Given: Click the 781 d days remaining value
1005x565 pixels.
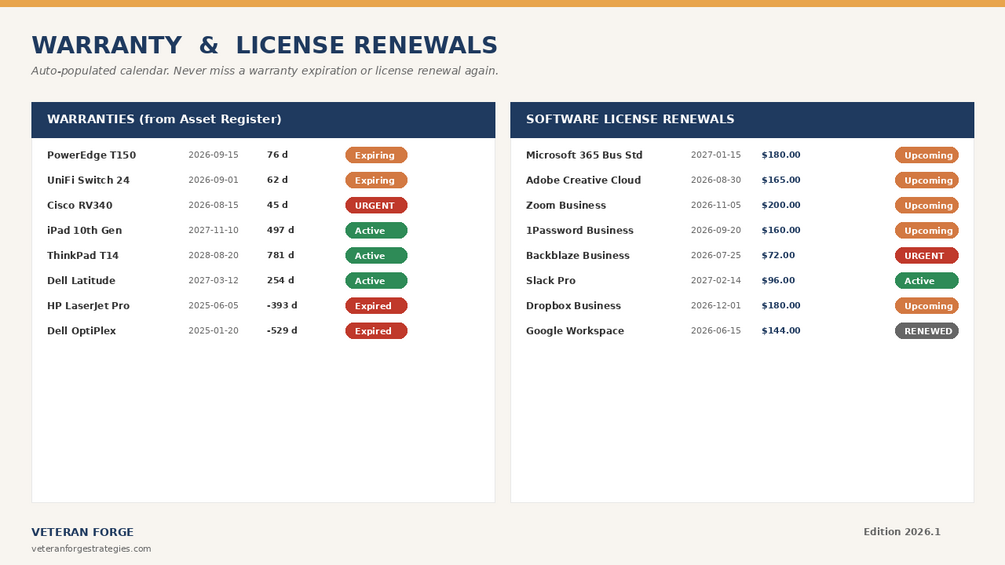Looking at the screenshot, I should click(281, 254).
